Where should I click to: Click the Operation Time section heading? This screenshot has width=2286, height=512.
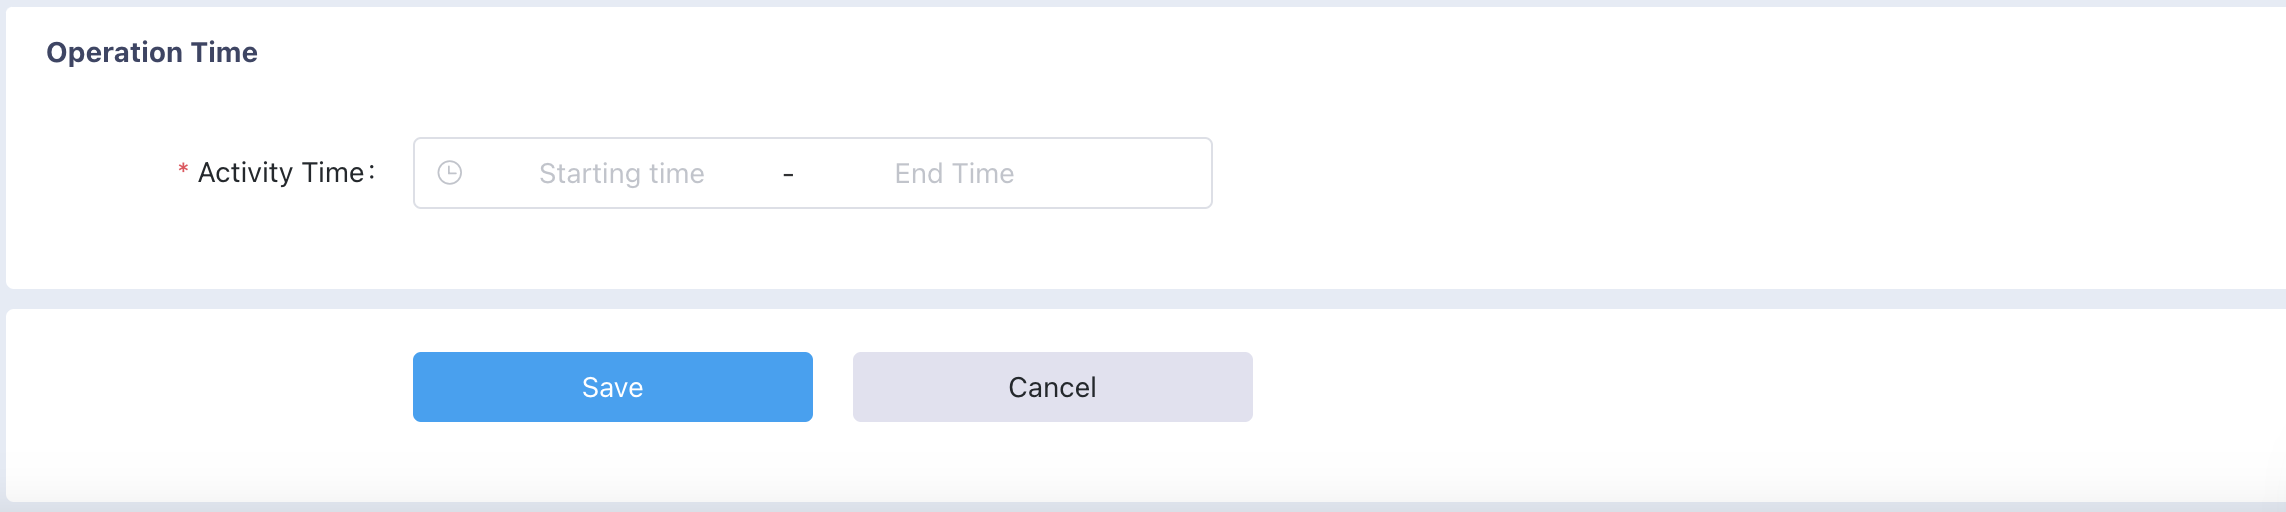click(x=152, y=52)
